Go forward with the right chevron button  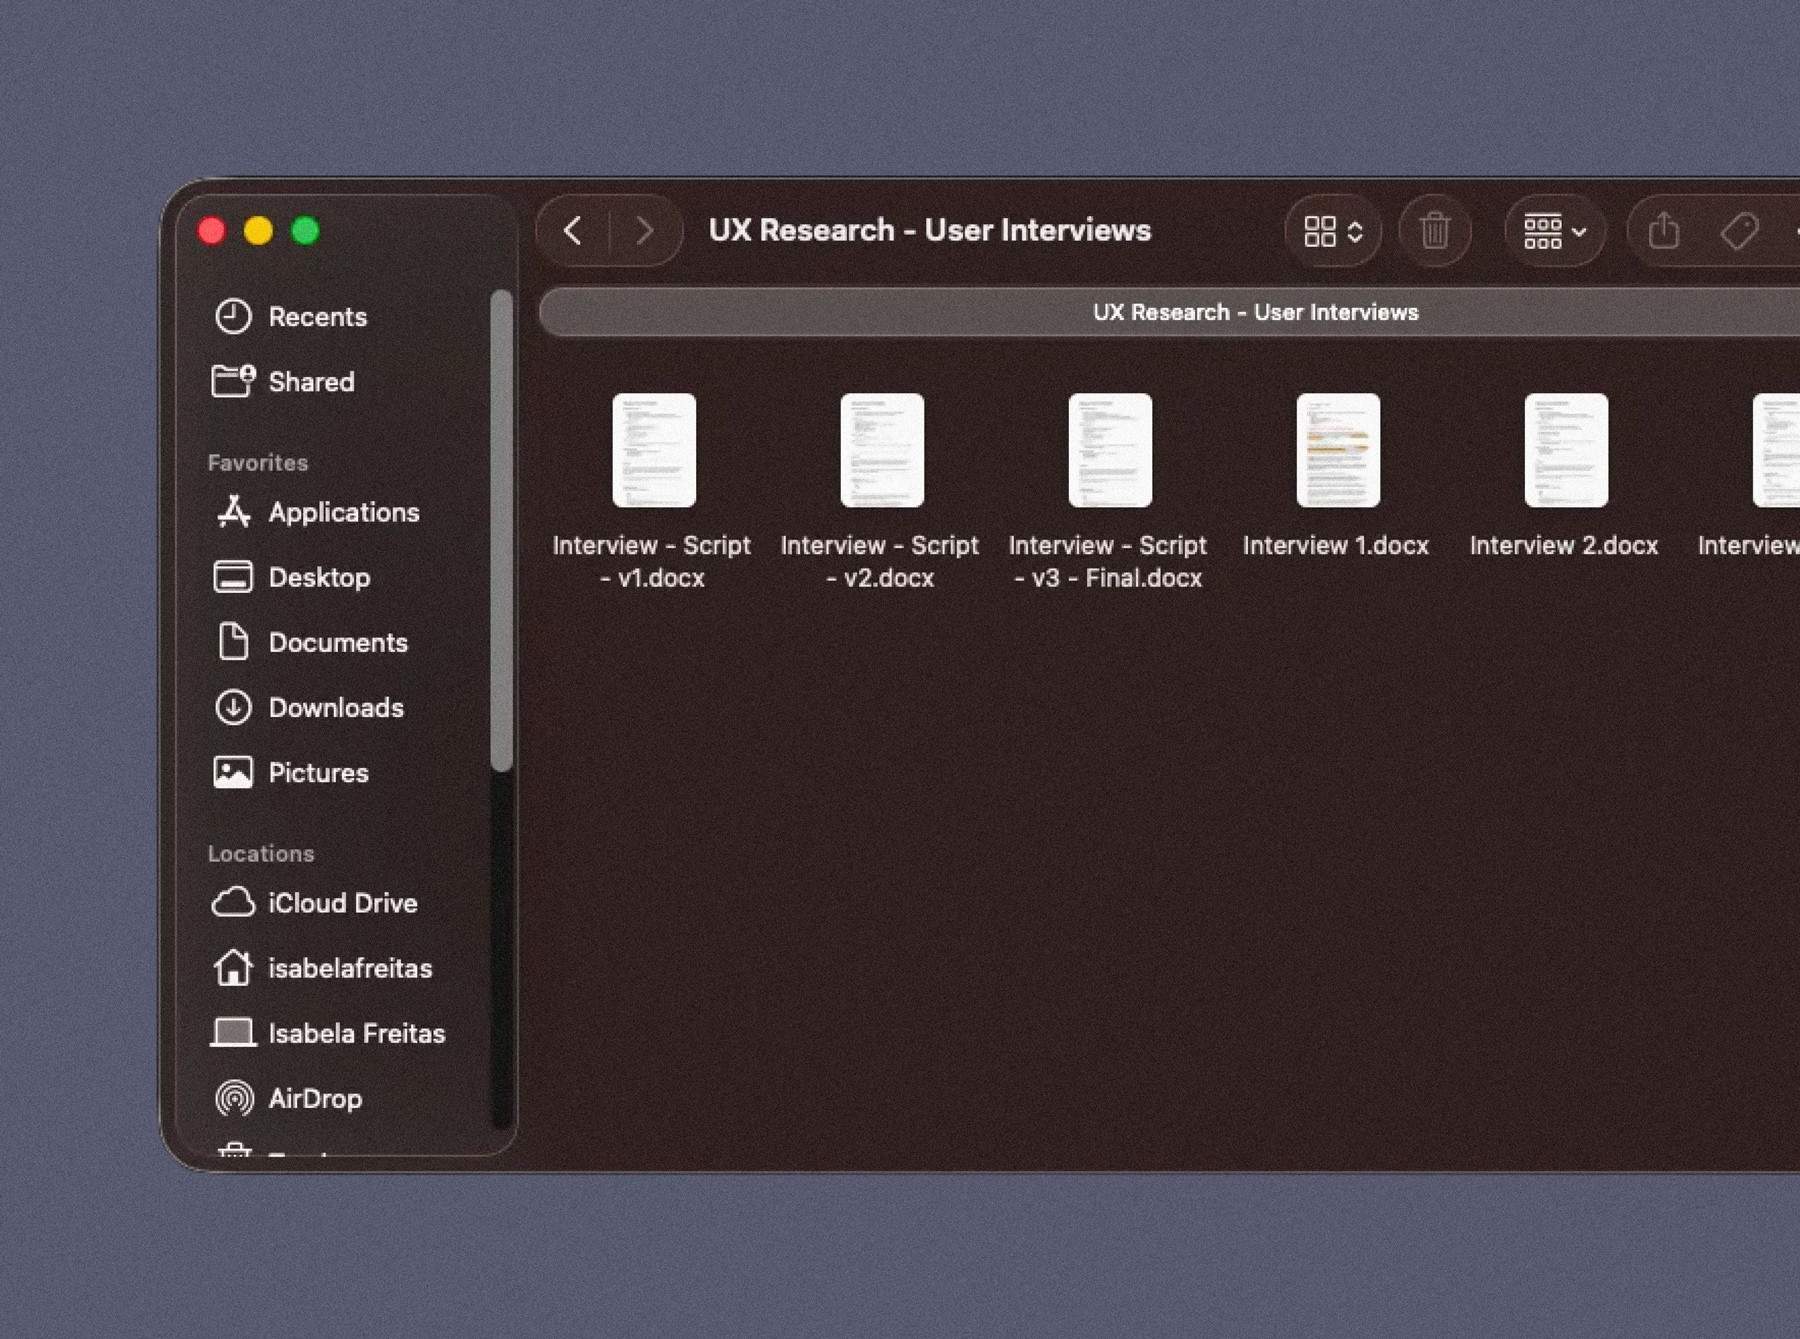645,231
